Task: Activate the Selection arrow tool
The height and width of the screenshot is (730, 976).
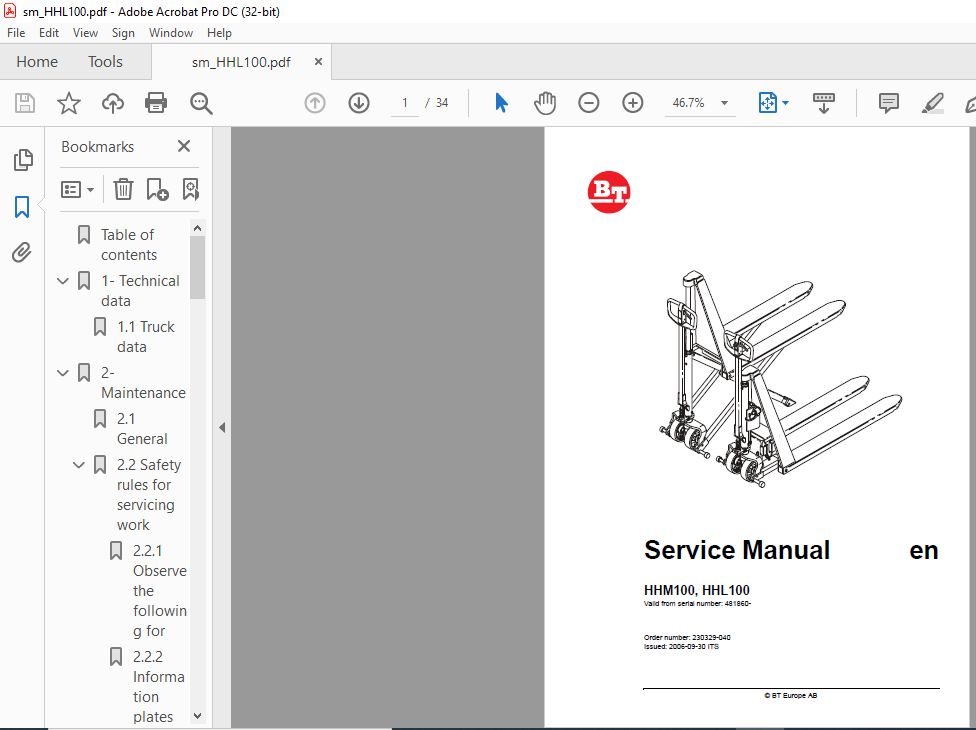Action: [x=501, y=103]
